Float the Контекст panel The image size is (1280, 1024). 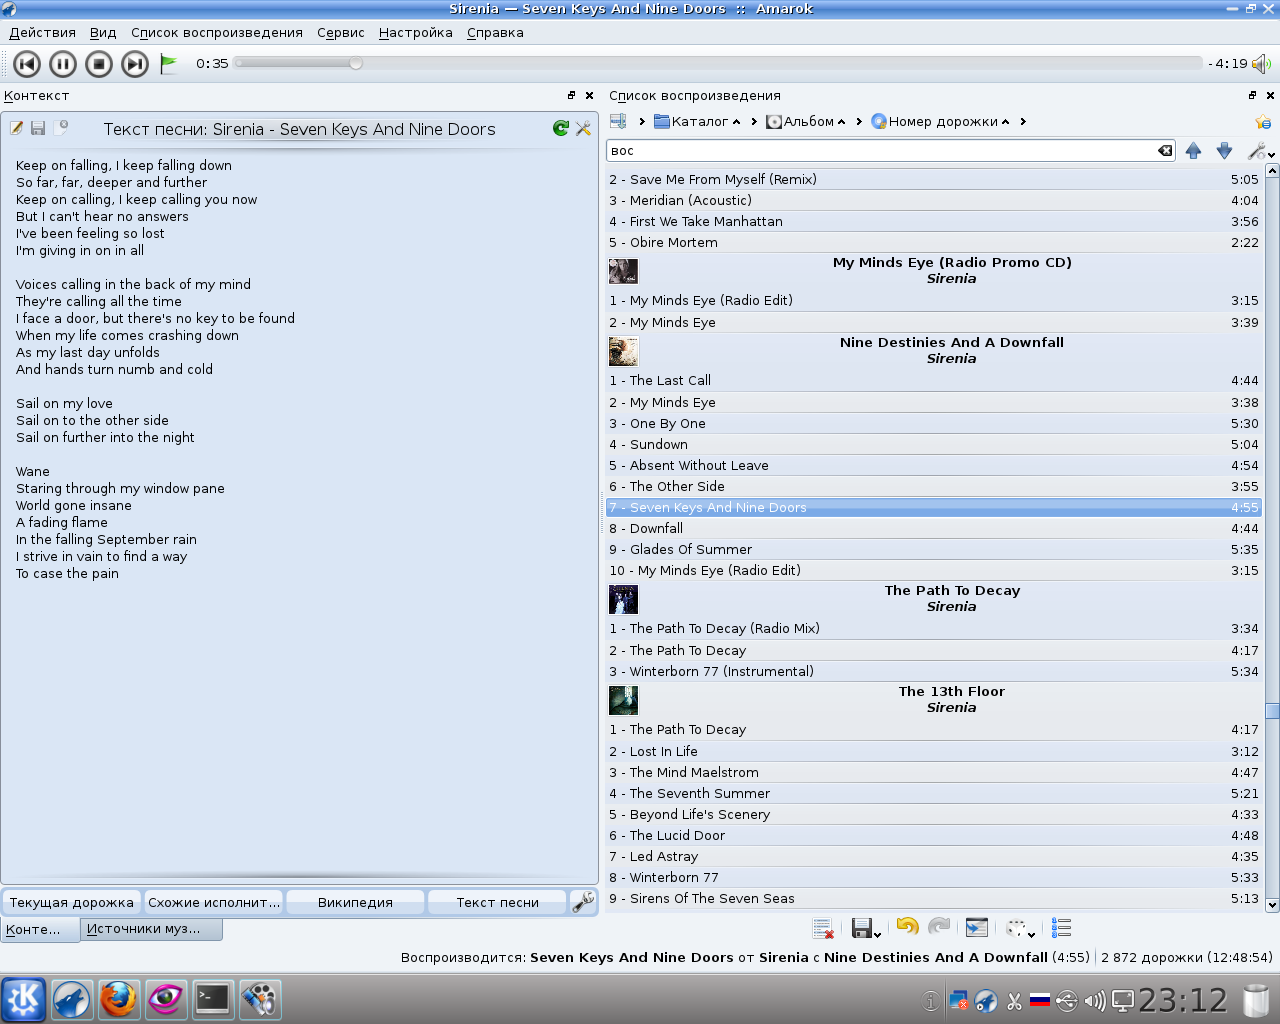point(572,96)
